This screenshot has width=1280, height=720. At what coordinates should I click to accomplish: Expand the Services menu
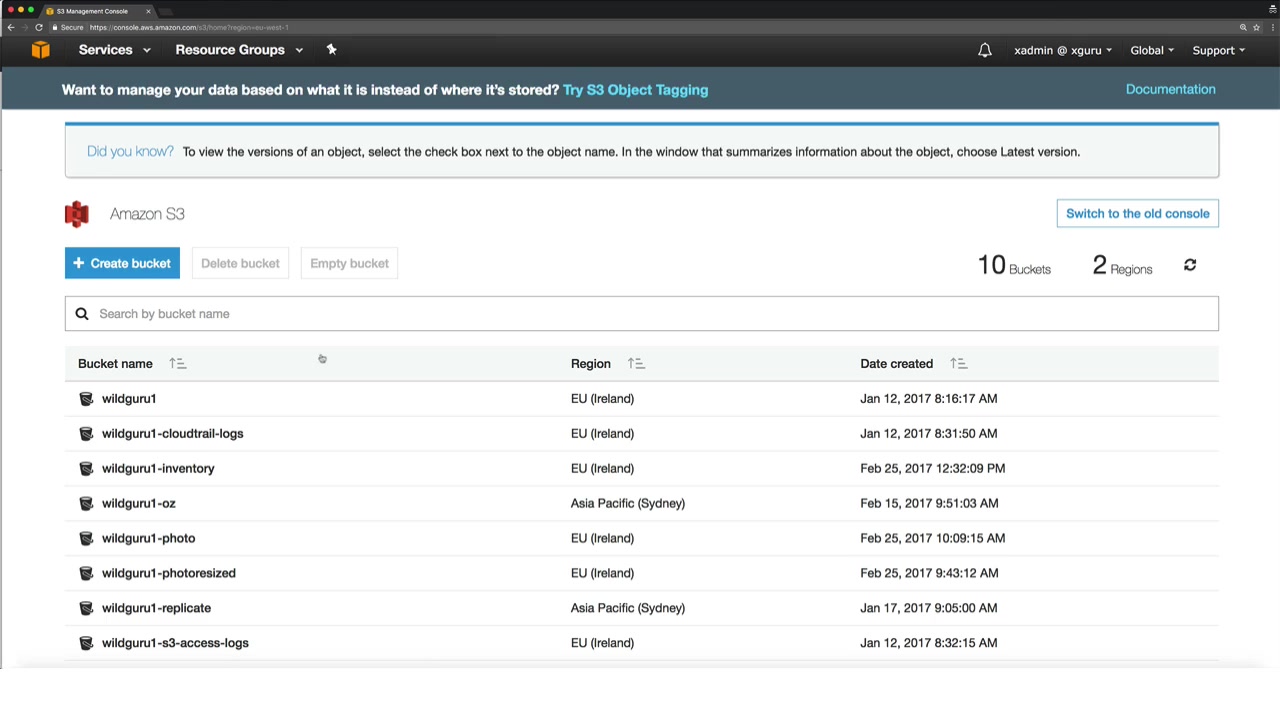coord(114,50)
